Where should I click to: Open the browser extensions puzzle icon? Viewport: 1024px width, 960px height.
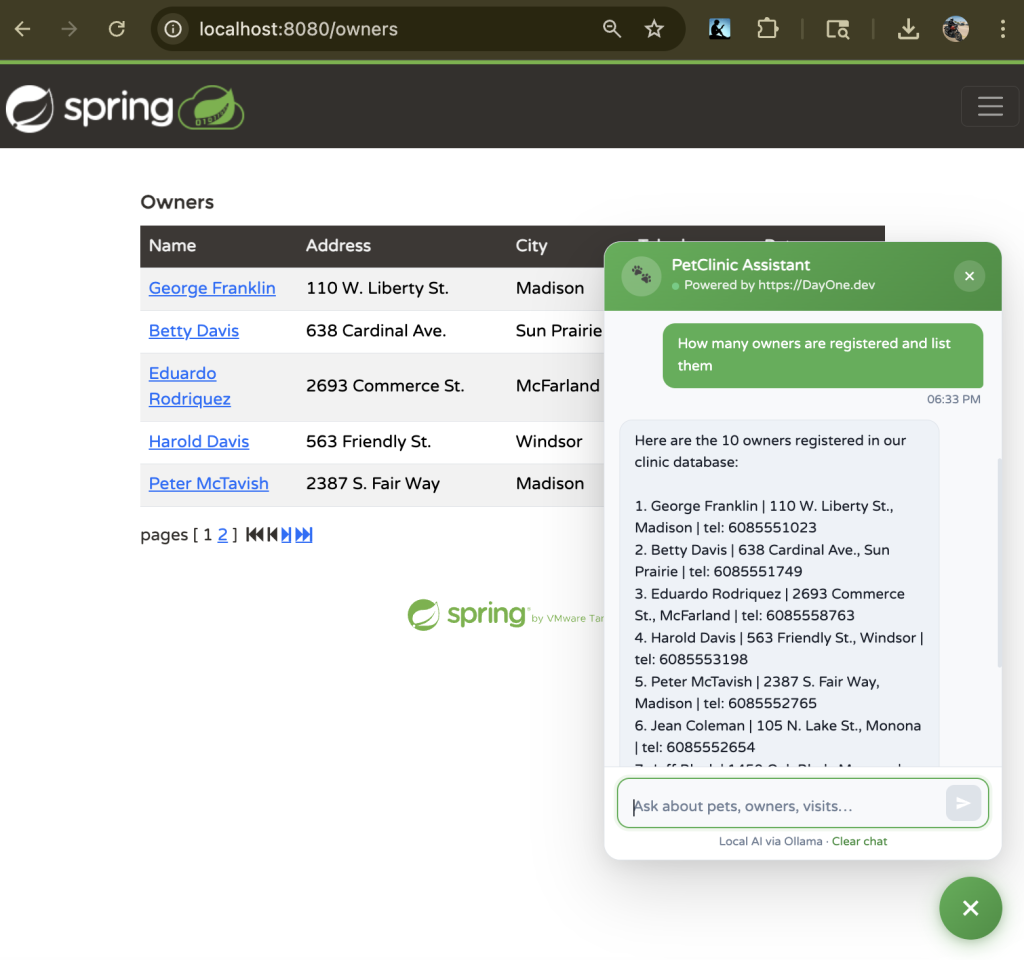[767, 29]
